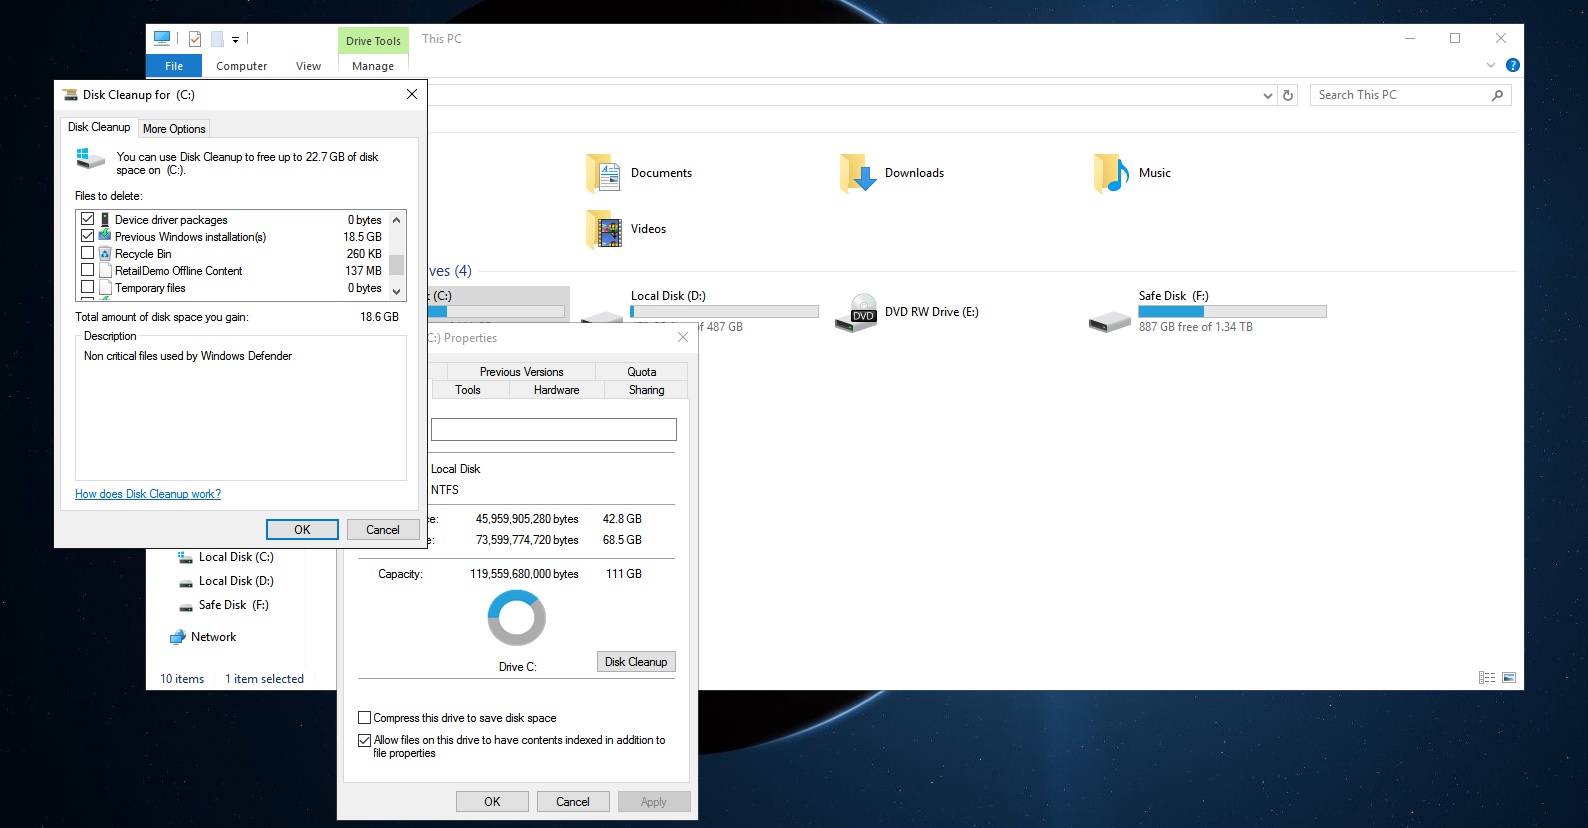This screenshot has height=828, width=1588.
Task: Click the volume label field in Properties
Action: pyautogui.click(x=554, y=430)
